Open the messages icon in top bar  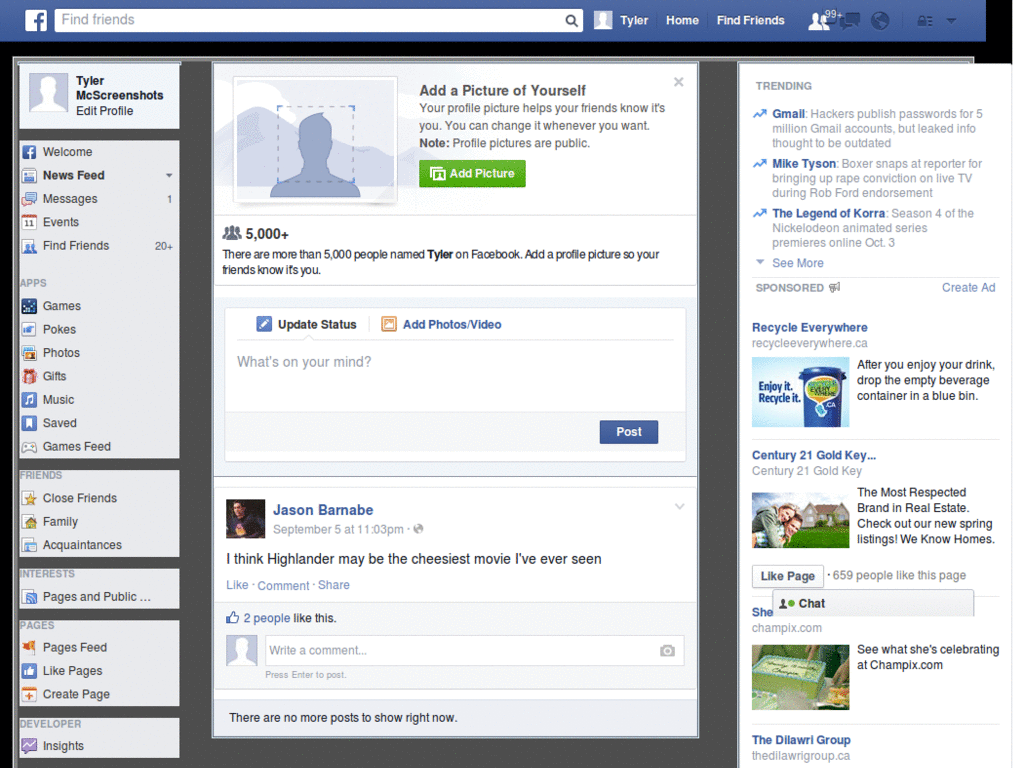[x=851, y=20]
